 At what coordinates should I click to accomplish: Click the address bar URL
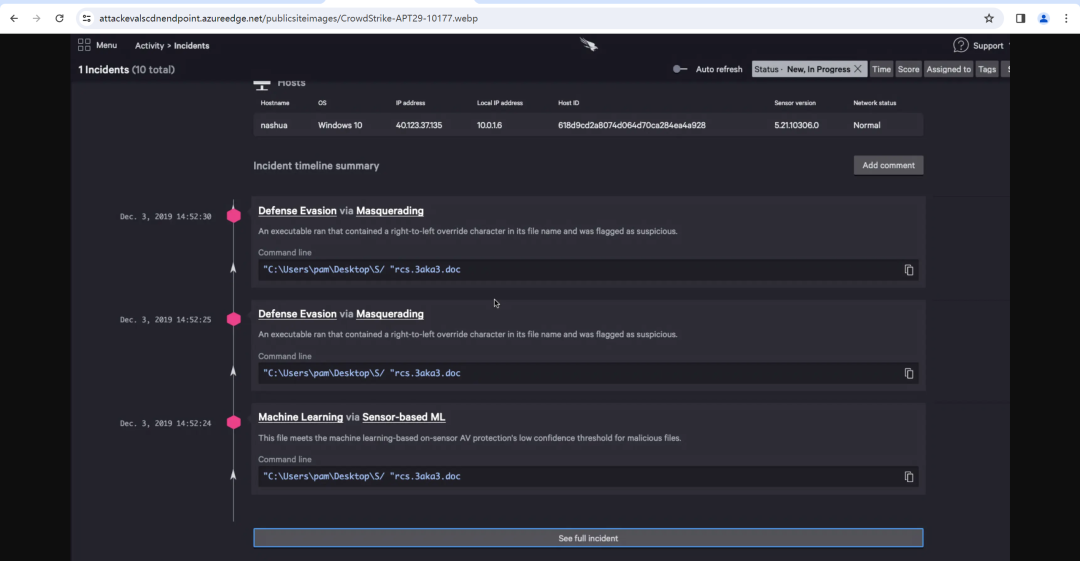289,19
